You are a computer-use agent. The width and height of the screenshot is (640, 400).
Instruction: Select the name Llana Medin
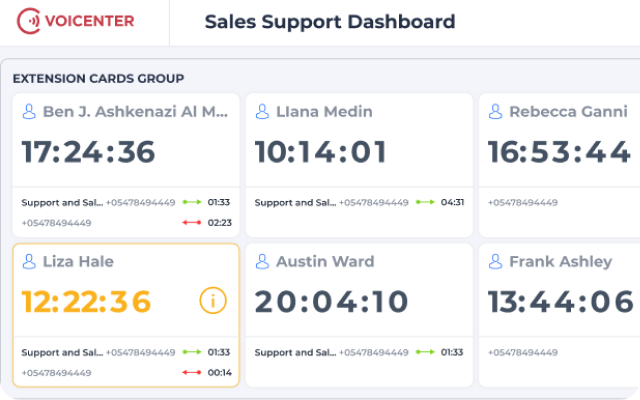pyautogui.click(x=324, y=111)
